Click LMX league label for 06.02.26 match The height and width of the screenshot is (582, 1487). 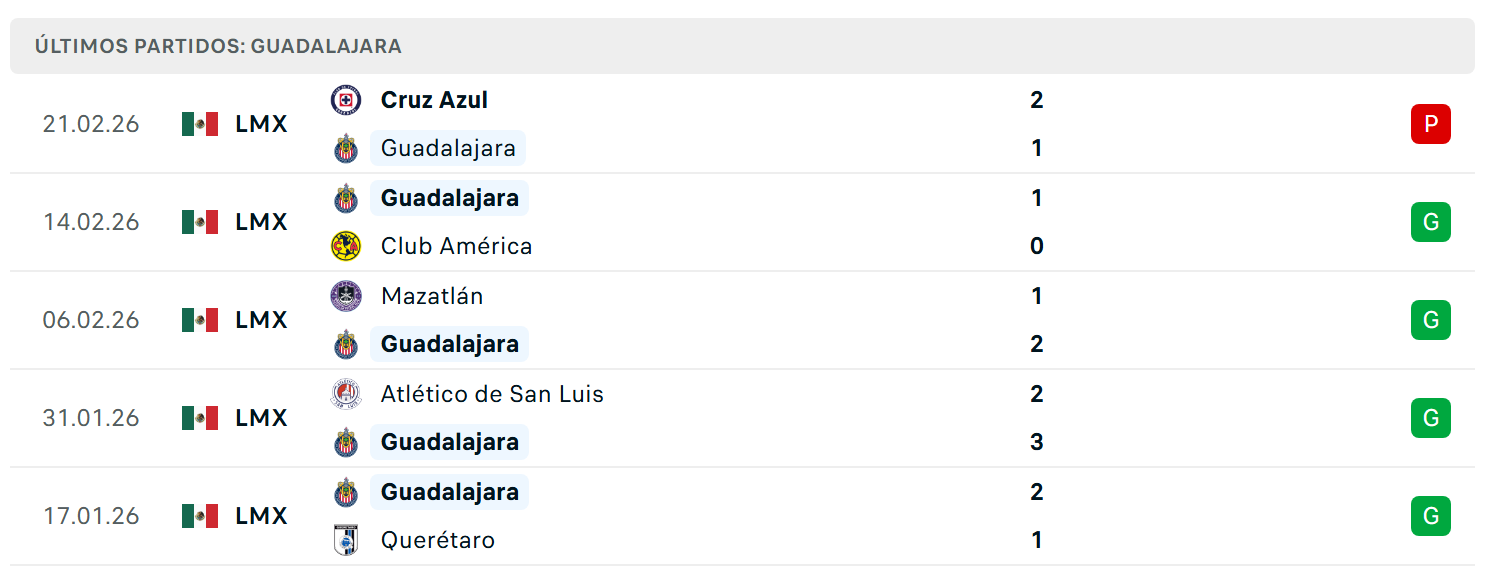(262, 320)
